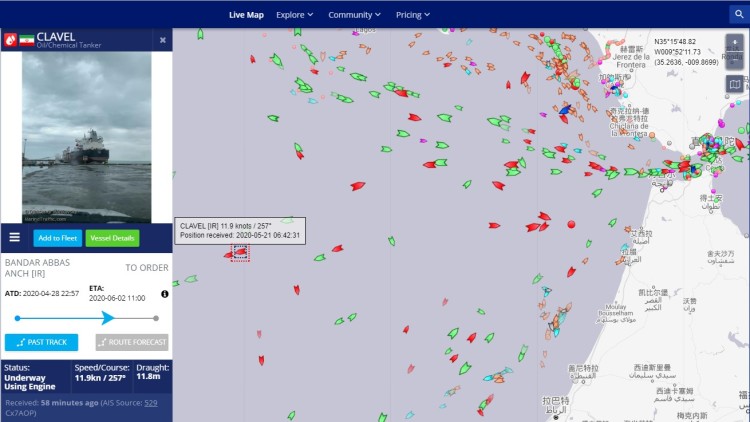
Task: Go to Live Map tab
Action: [x=246, y=15]
